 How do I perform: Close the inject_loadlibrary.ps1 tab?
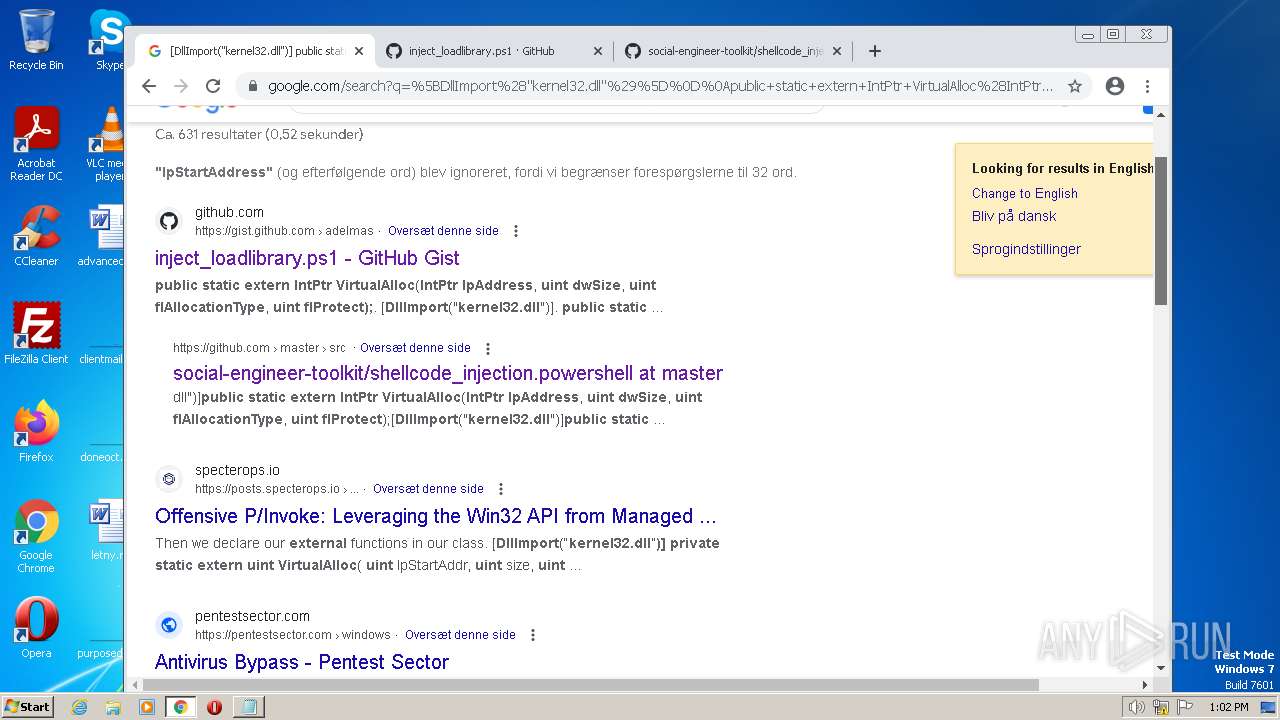(x=598, y=51)
